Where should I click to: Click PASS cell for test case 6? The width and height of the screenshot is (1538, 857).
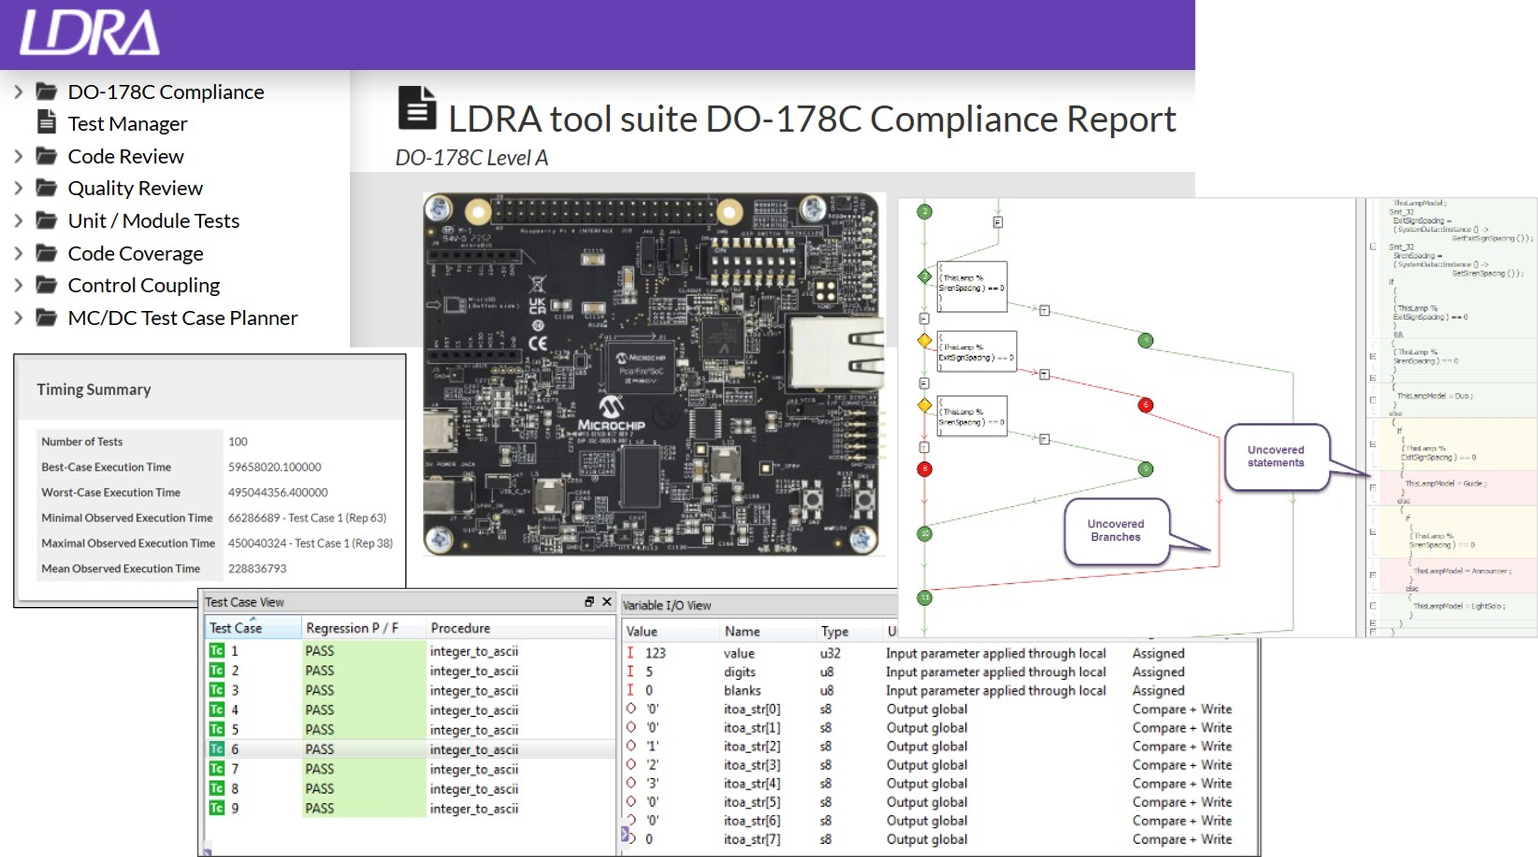tap(363, 749)
